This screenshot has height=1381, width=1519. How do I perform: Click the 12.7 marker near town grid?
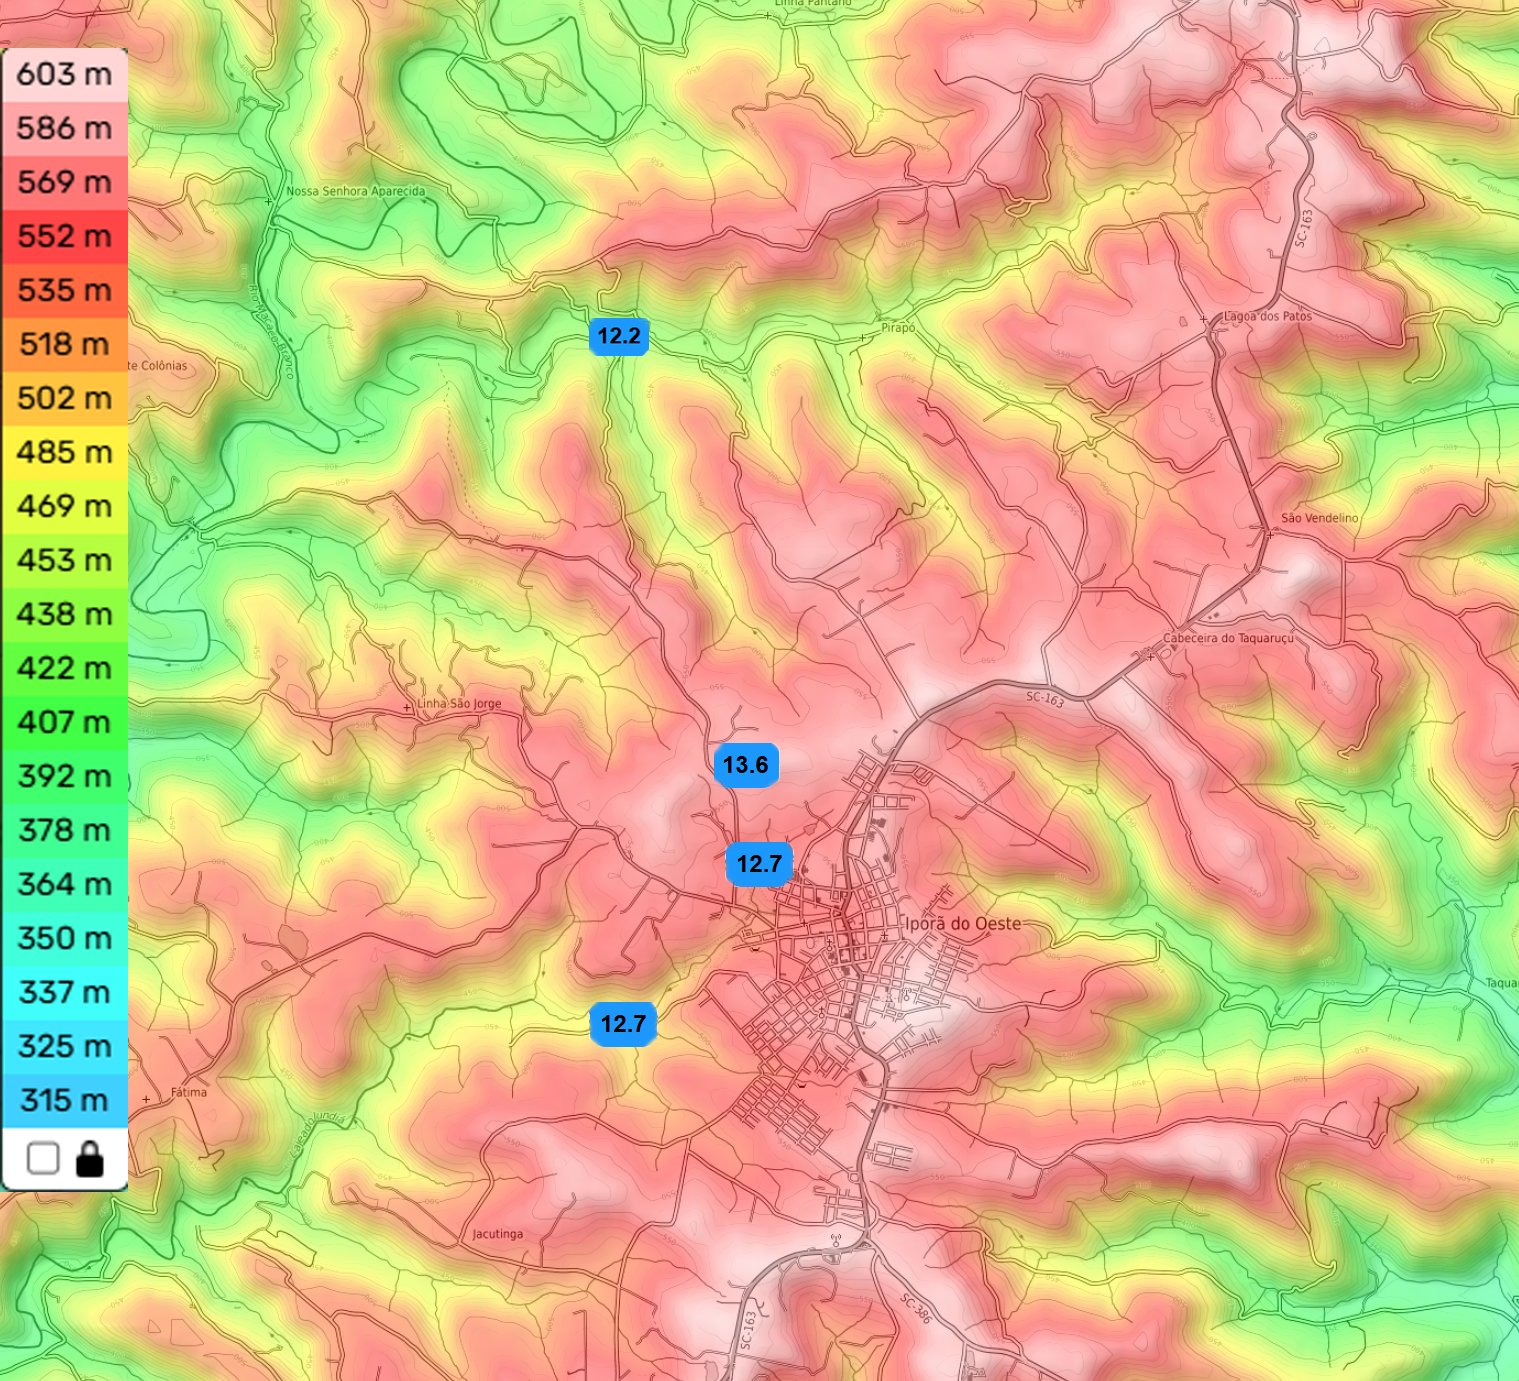759,864
